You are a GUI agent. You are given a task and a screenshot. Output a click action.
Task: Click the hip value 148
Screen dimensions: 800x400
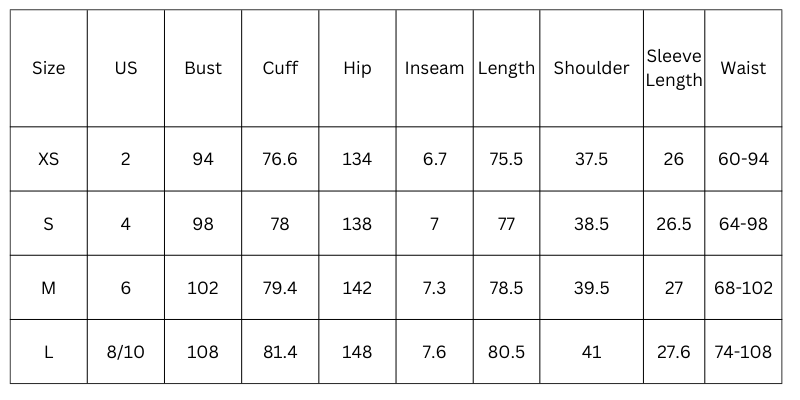coord(357,352)
